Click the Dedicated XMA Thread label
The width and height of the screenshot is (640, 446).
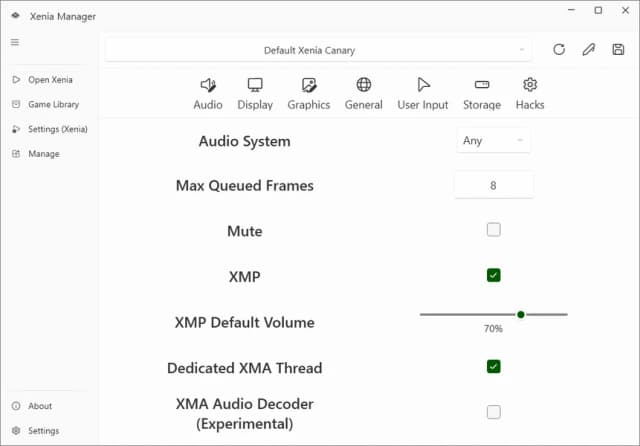point(244,368)
